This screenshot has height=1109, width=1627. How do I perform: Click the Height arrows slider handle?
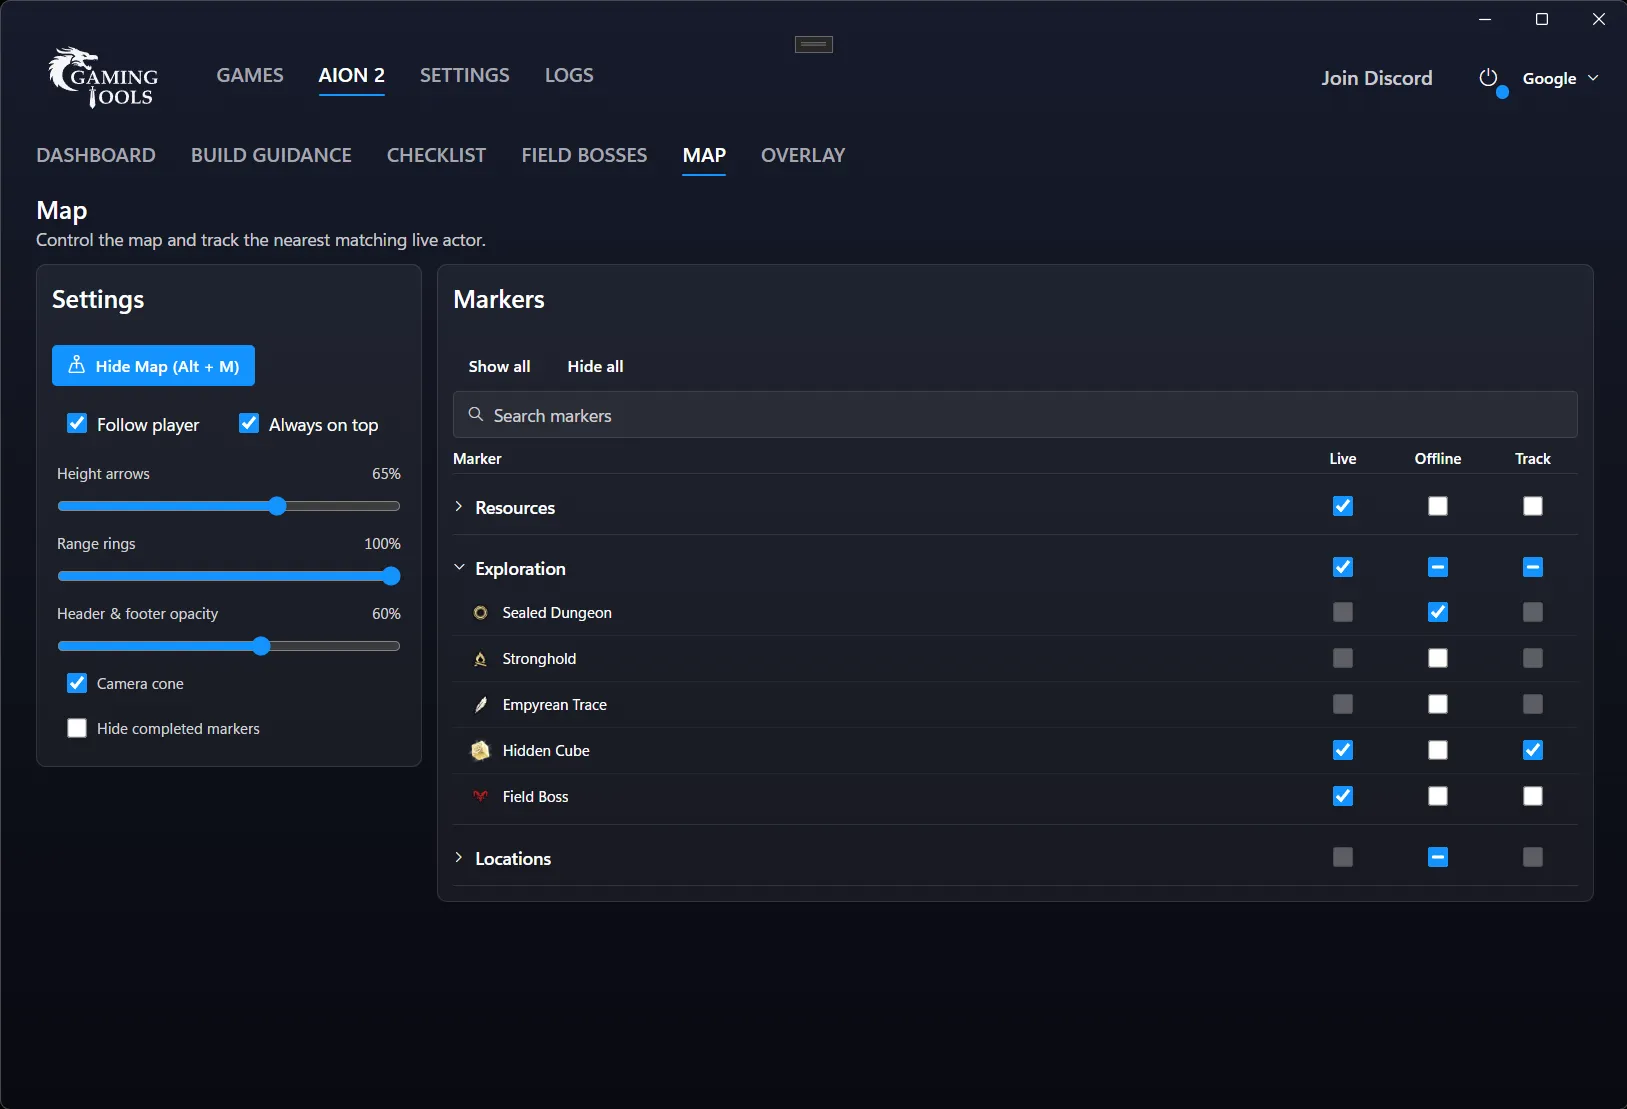(277, 506)
